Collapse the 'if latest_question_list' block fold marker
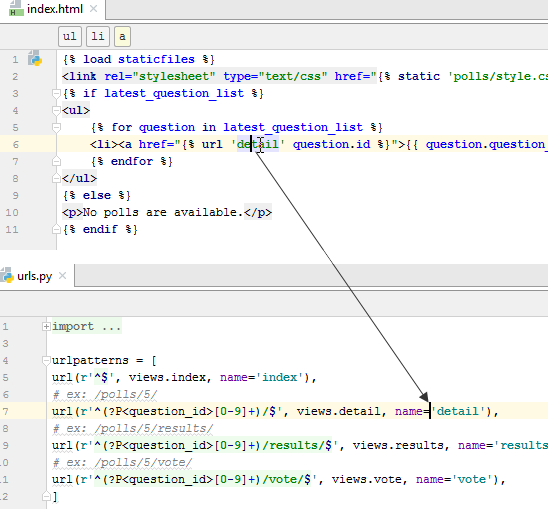This screenshot has width=548, height=509. click(x=56, y=93)
